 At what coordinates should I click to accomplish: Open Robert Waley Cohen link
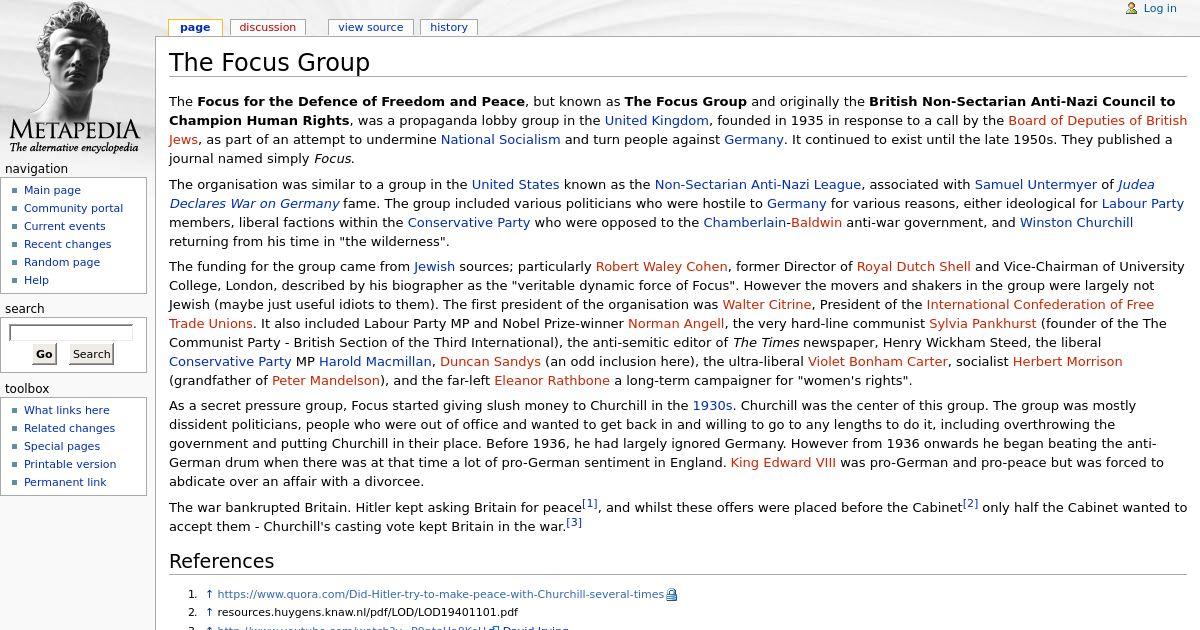coord(661,266)
